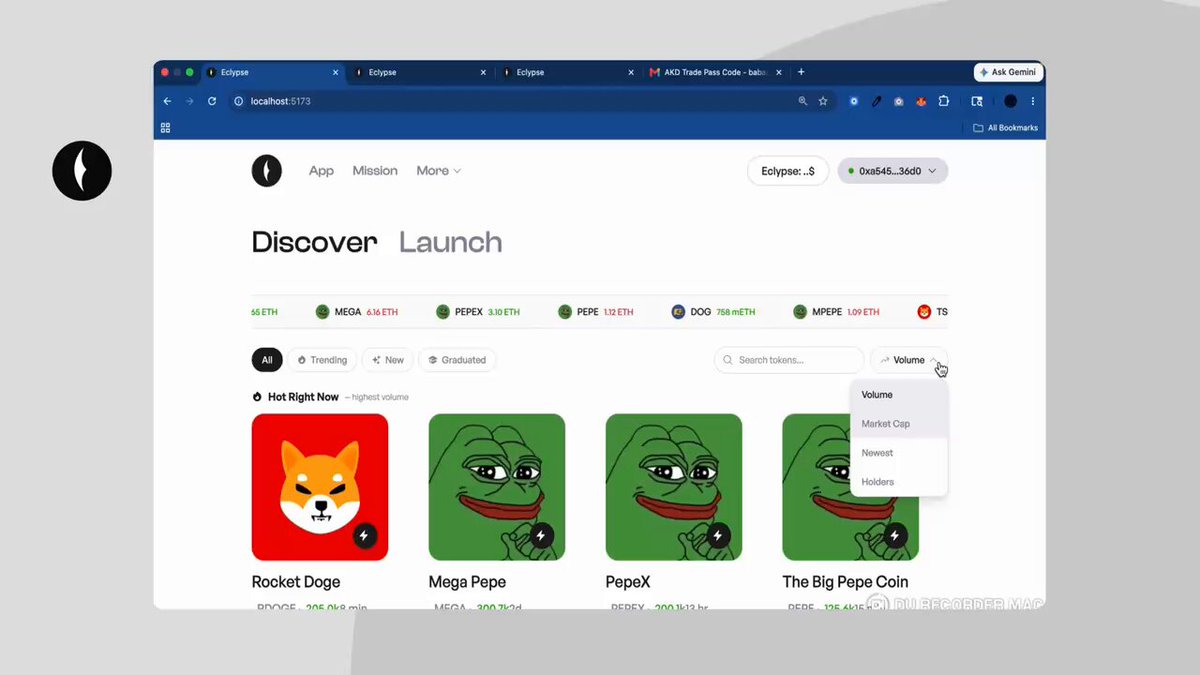1200x675 pixels.
Task: Open the App nav link
Action: [x=321, y=171]
